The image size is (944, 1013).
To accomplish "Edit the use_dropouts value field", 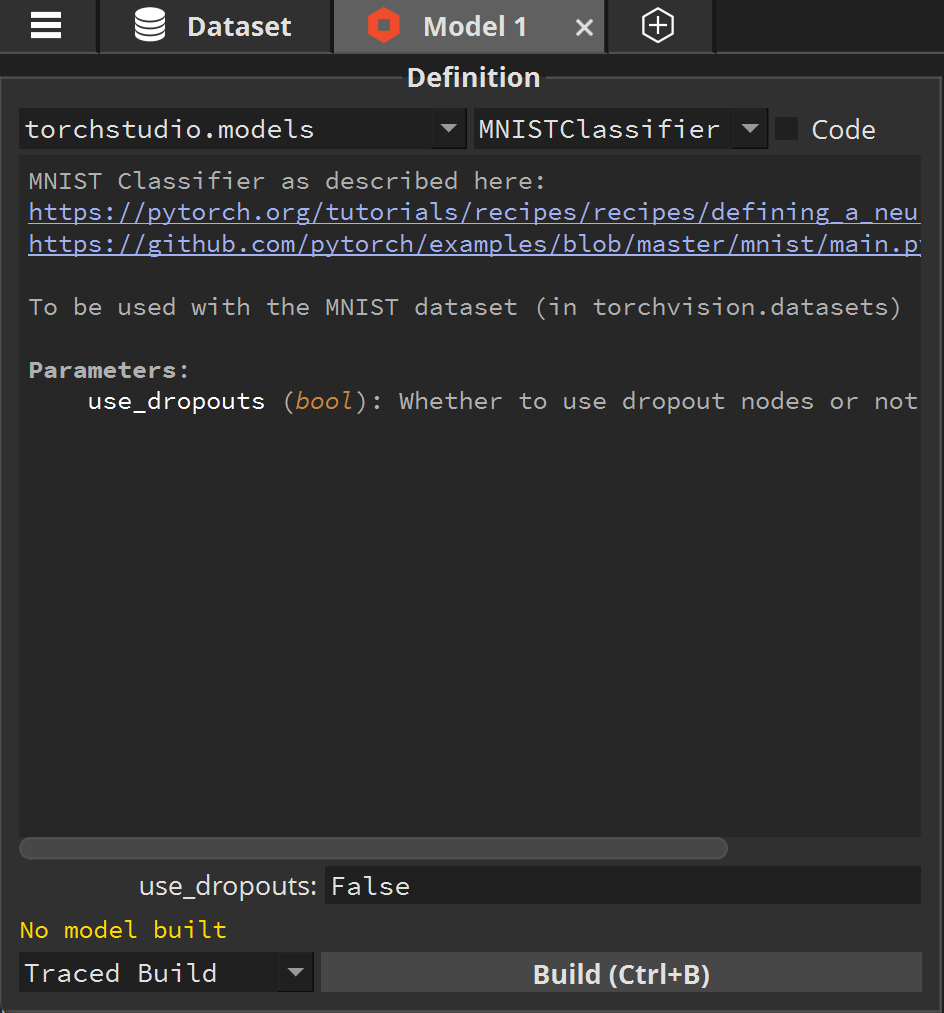I will pos(623,885).
